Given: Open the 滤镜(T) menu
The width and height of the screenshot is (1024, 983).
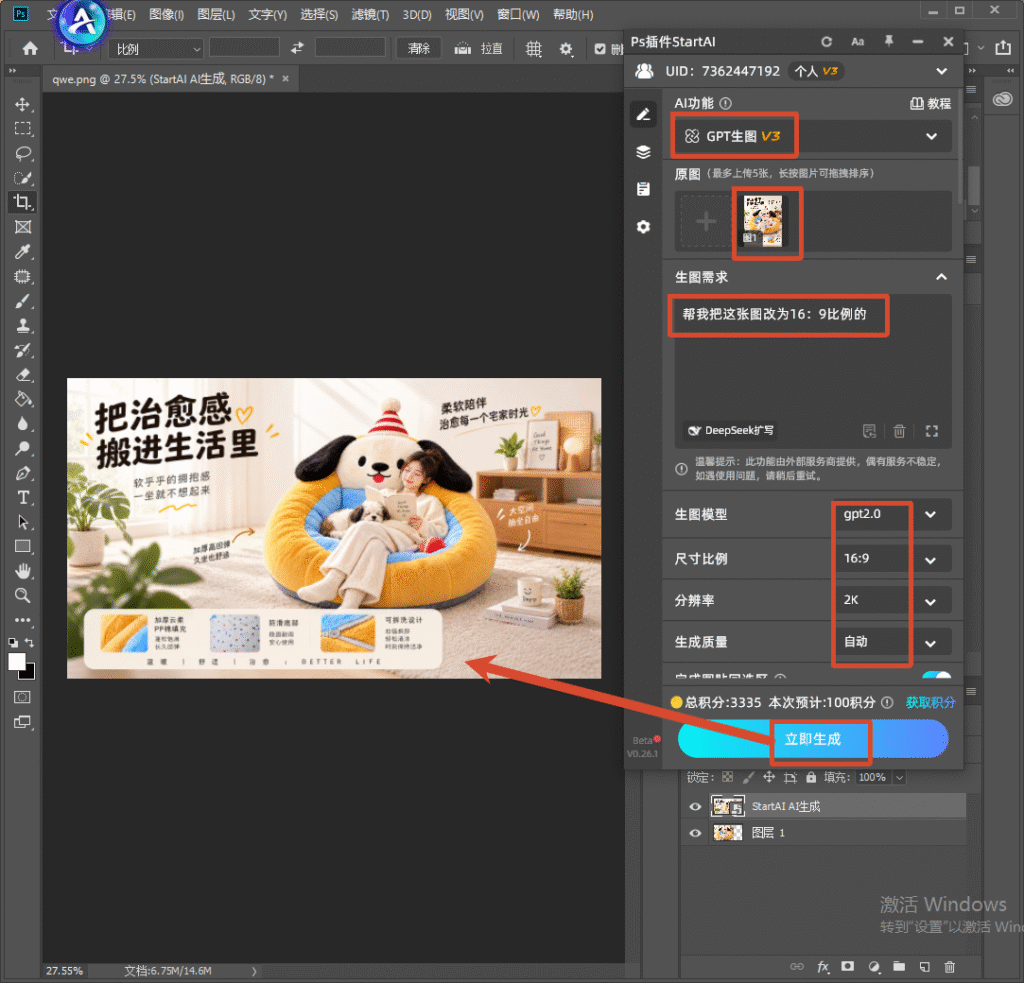Looking at the screenshot, I should [370, 14].
